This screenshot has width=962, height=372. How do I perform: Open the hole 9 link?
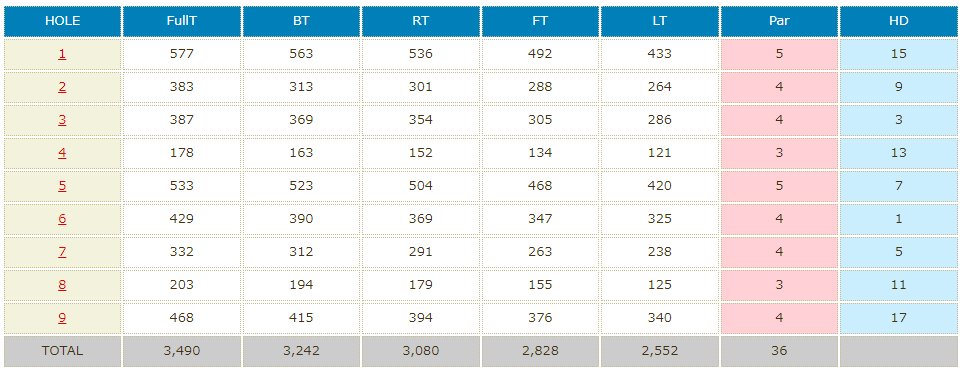(62, 318)
